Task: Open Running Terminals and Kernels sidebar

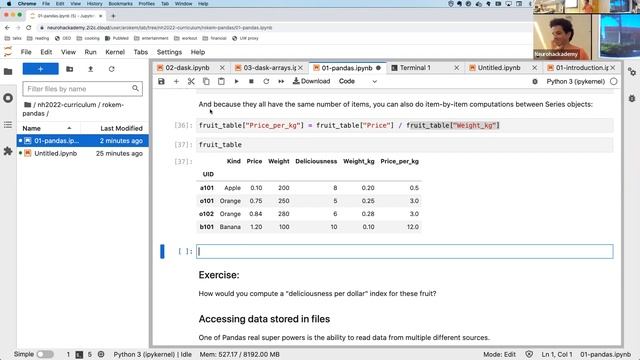Action: [8, 98]
